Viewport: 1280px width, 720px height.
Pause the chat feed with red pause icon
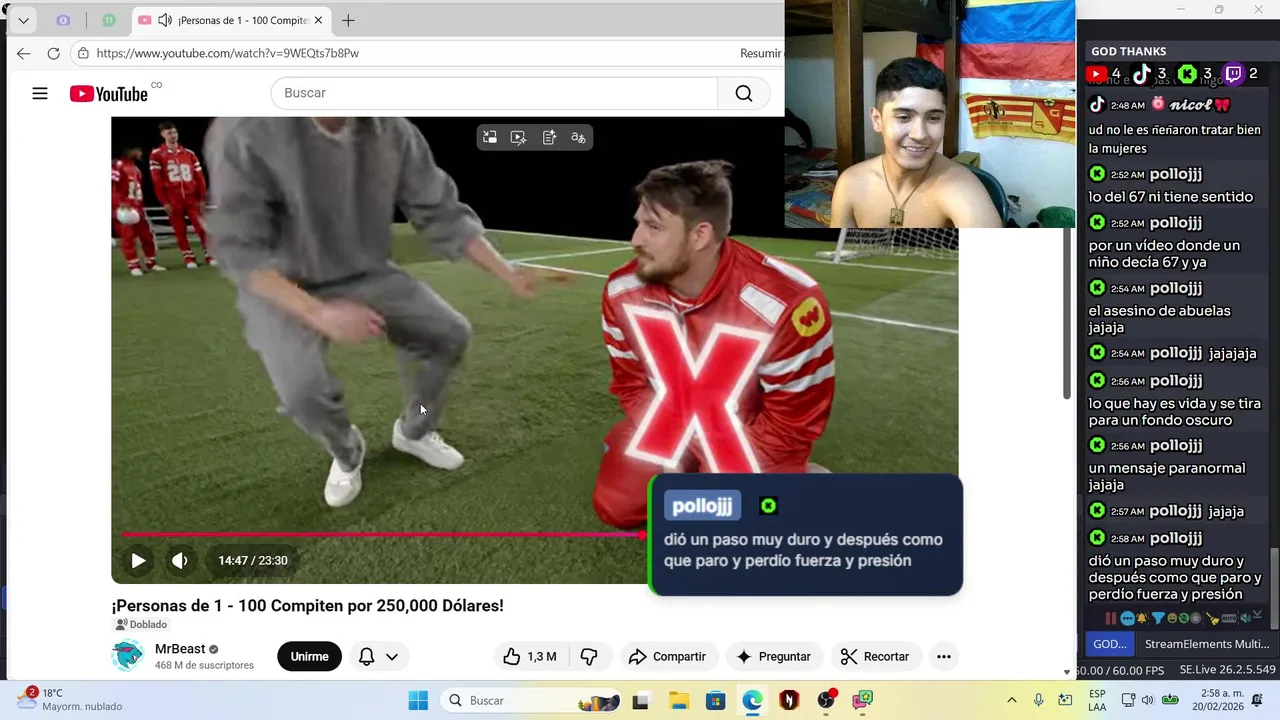tap(1111, 618)
